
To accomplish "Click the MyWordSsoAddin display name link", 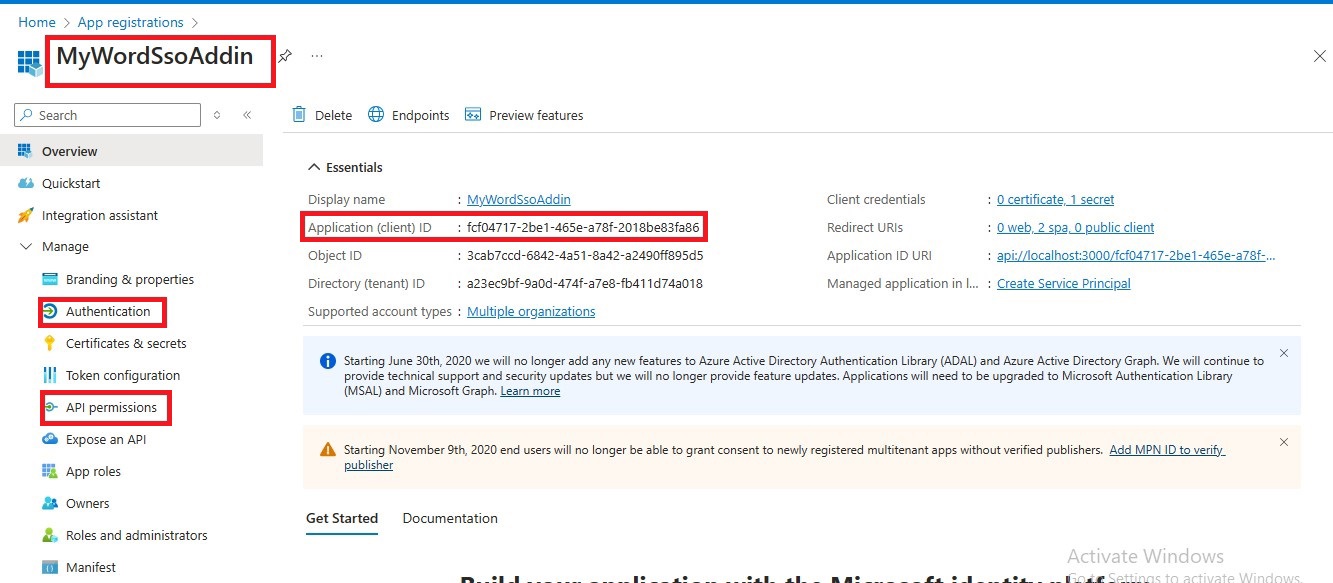I will (x=519, y=199).
